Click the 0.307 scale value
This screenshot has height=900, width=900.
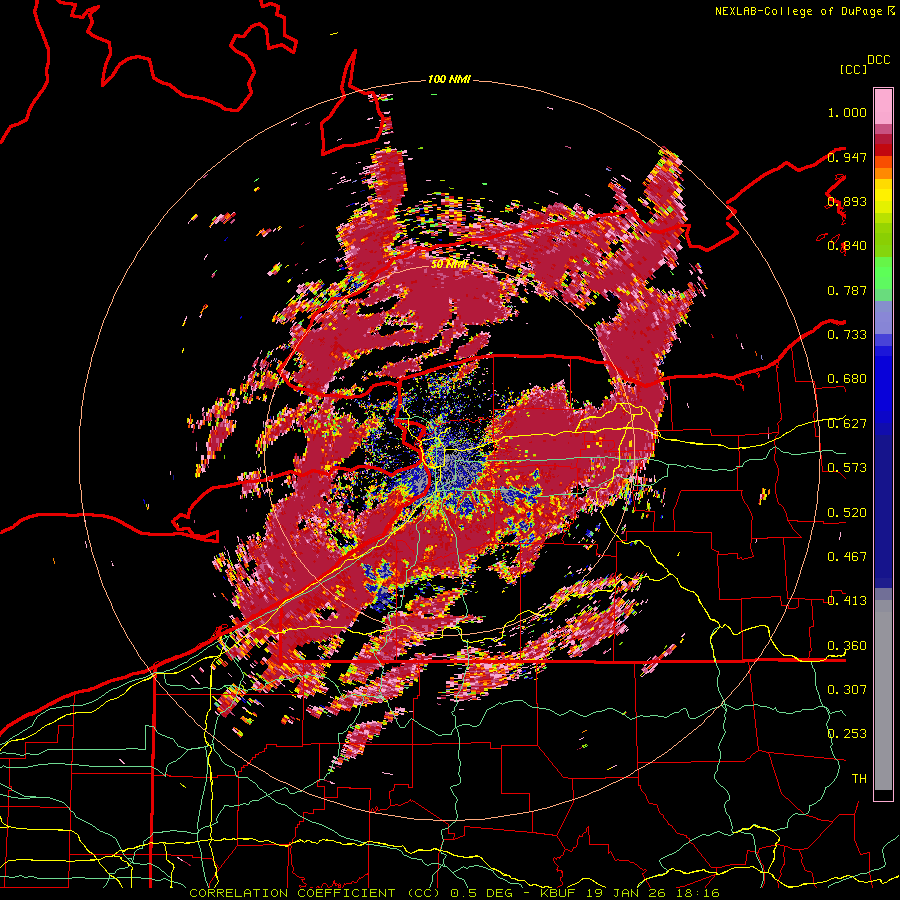847,690
